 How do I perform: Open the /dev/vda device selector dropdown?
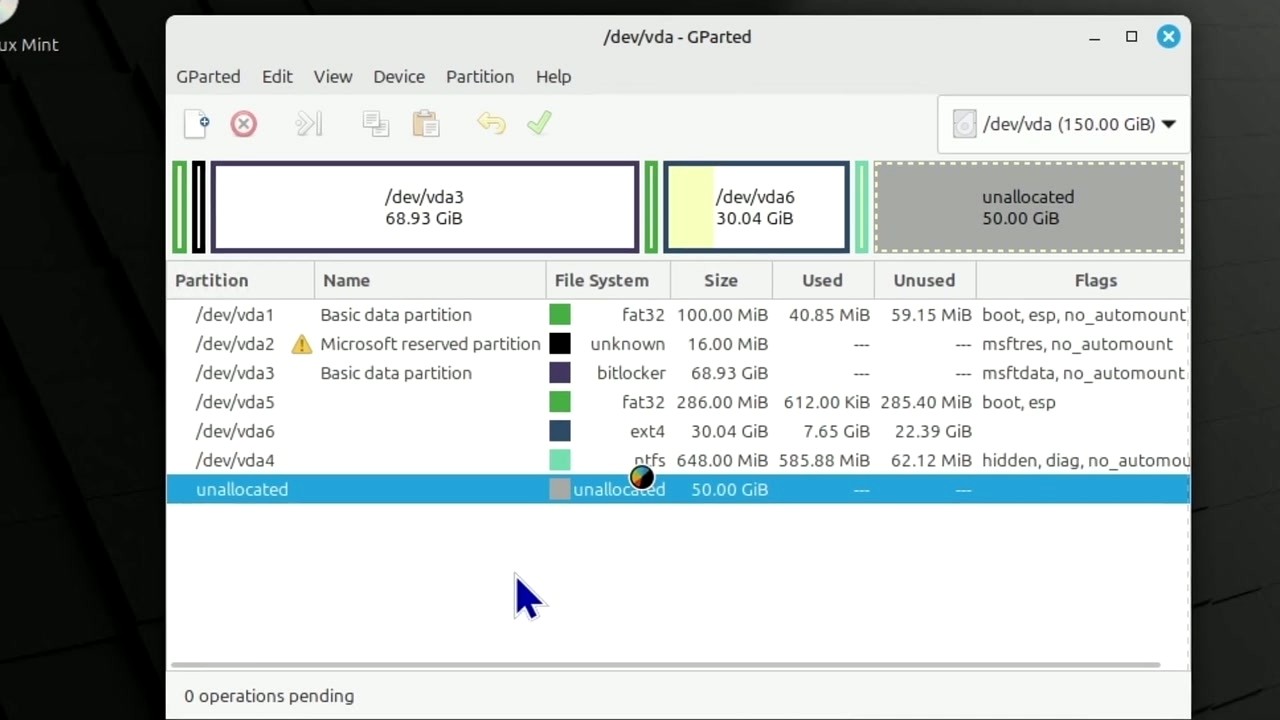coord(1062,123)
